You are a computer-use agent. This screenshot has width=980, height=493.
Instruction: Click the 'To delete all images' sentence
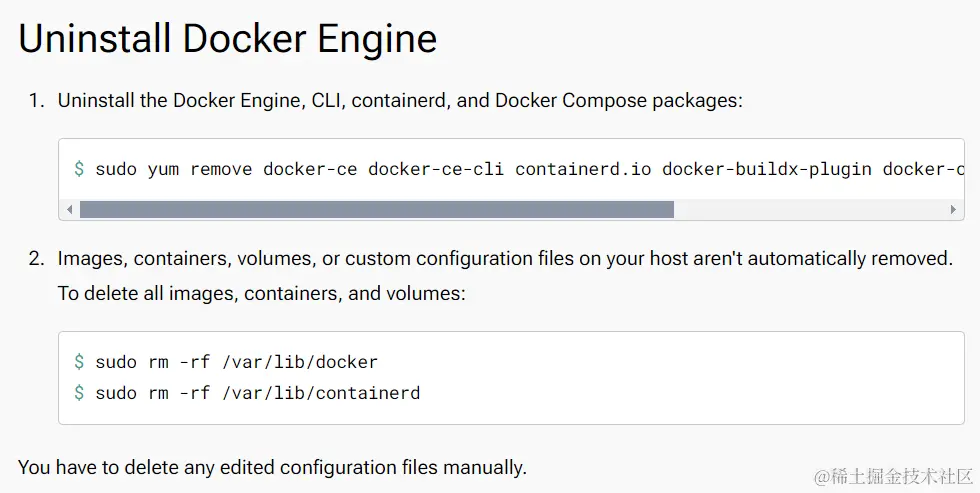pyautogui.click(x=261, y=294)
